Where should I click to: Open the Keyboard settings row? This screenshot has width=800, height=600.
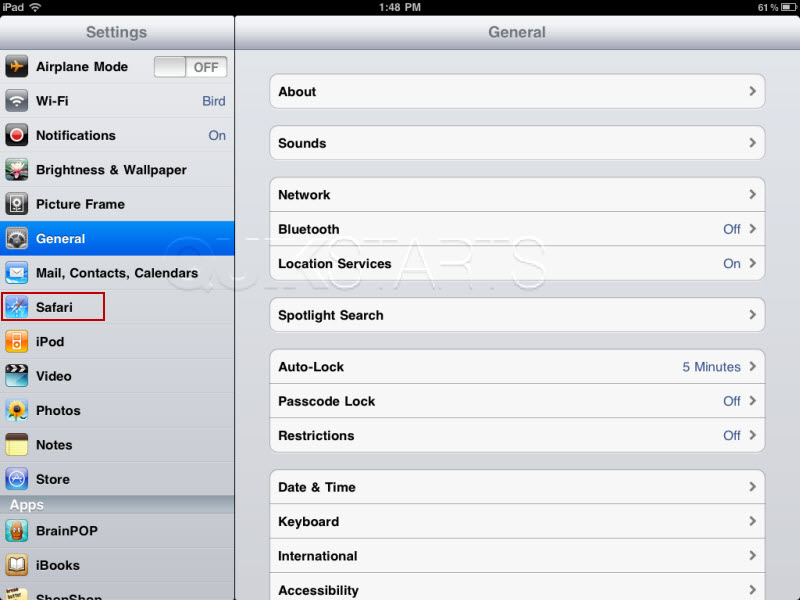click(x=517, y=521)
